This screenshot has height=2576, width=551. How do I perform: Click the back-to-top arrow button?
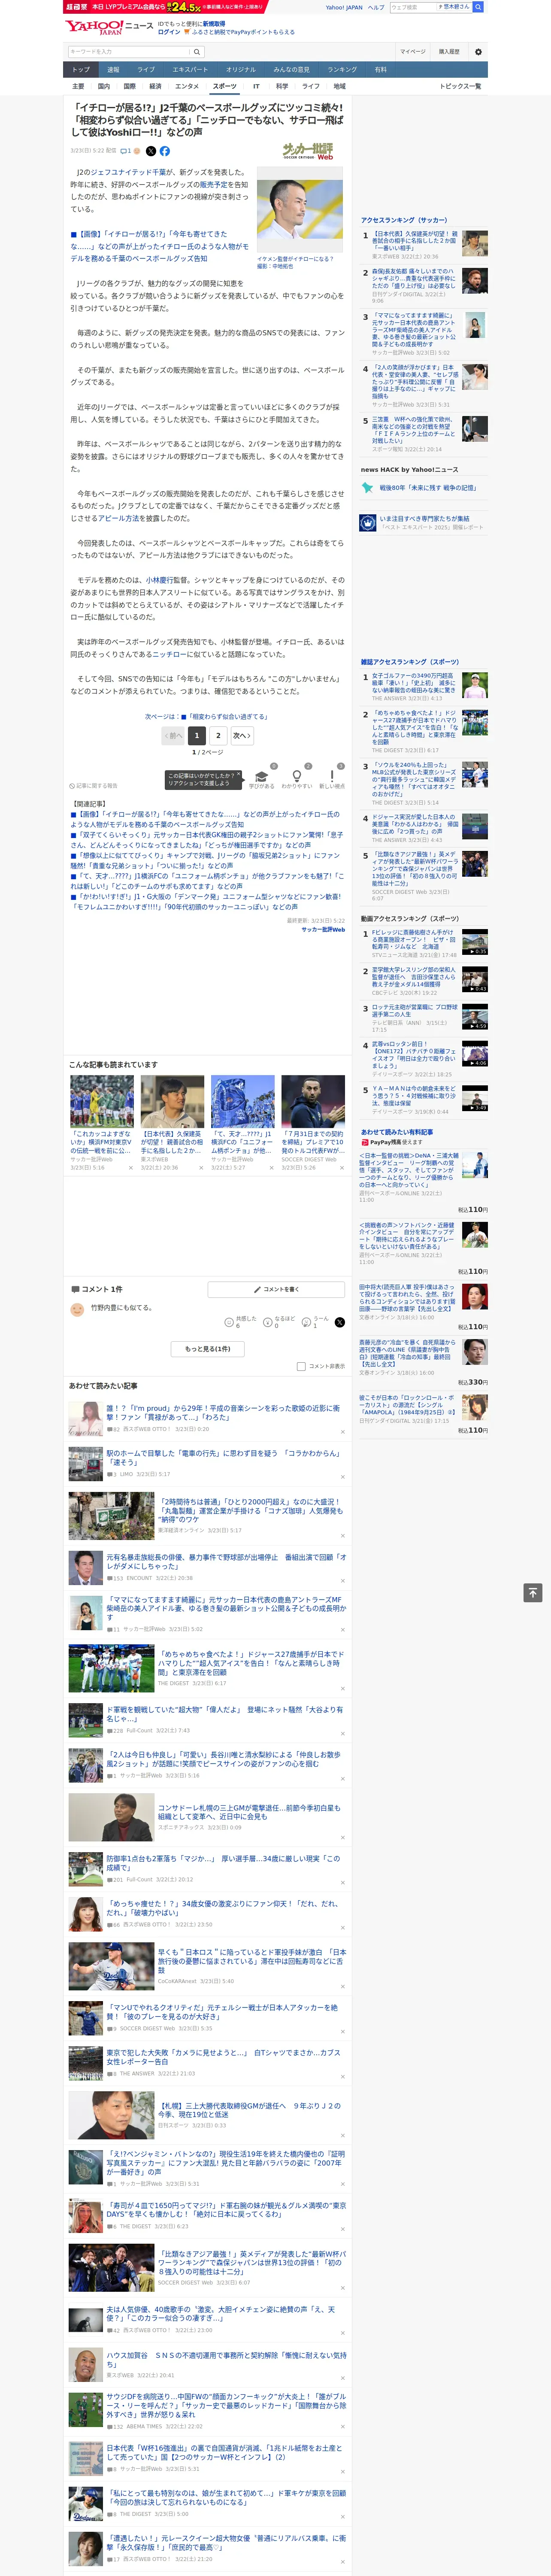pyautogui.click(x=533, y=1592)
